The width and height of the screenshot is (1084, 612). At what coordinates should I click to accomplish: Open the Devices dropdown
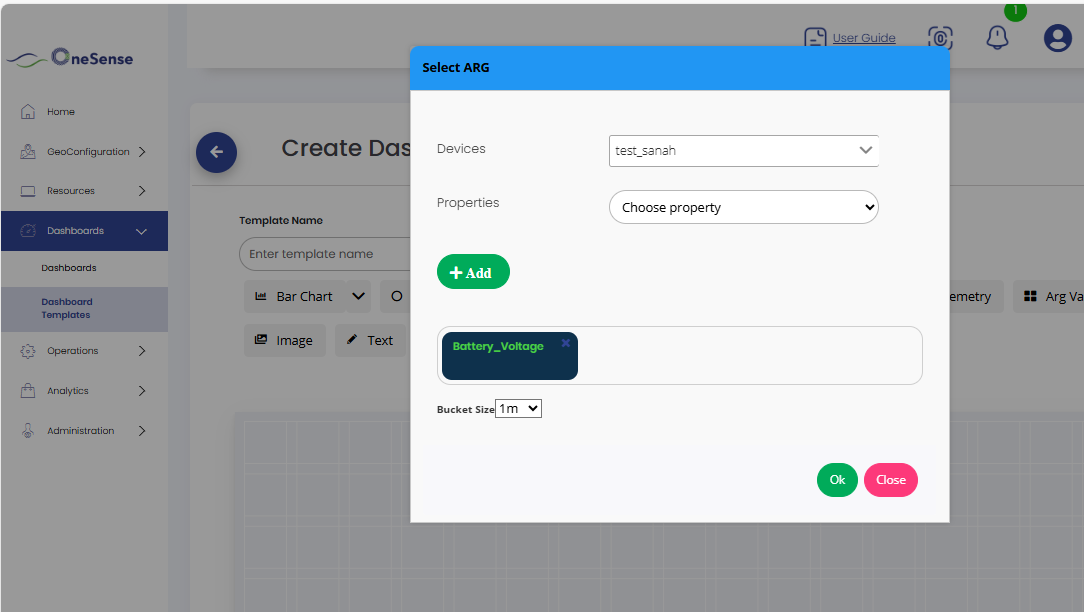click(743, 151)
